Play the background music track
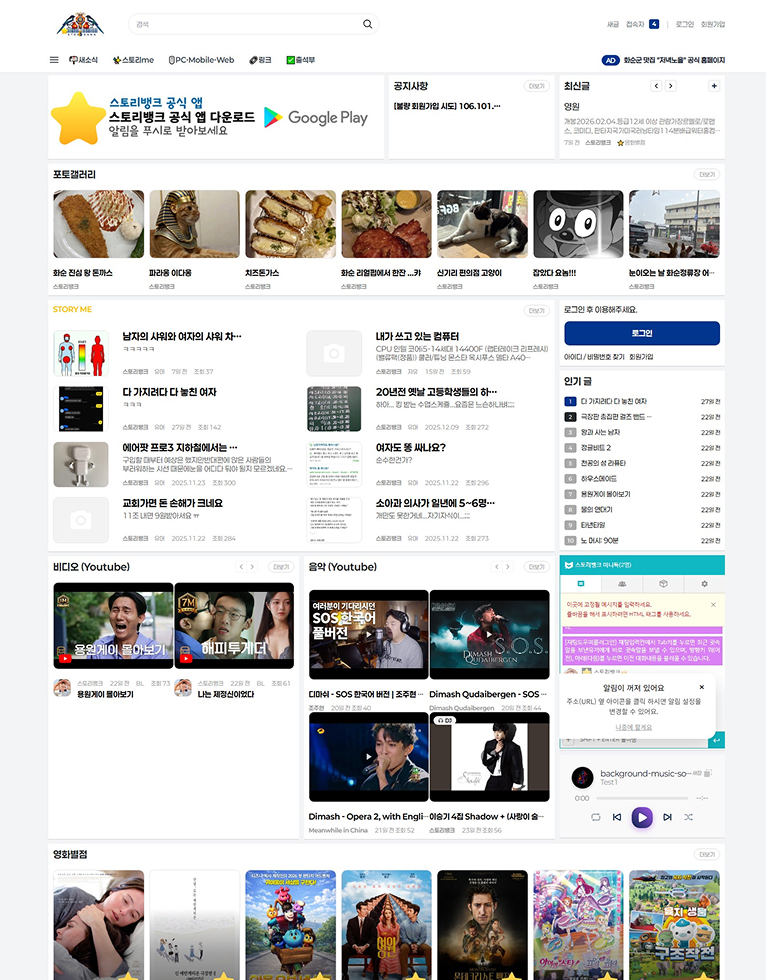Viewport: 766px width, 980px height. pos(642,817)
